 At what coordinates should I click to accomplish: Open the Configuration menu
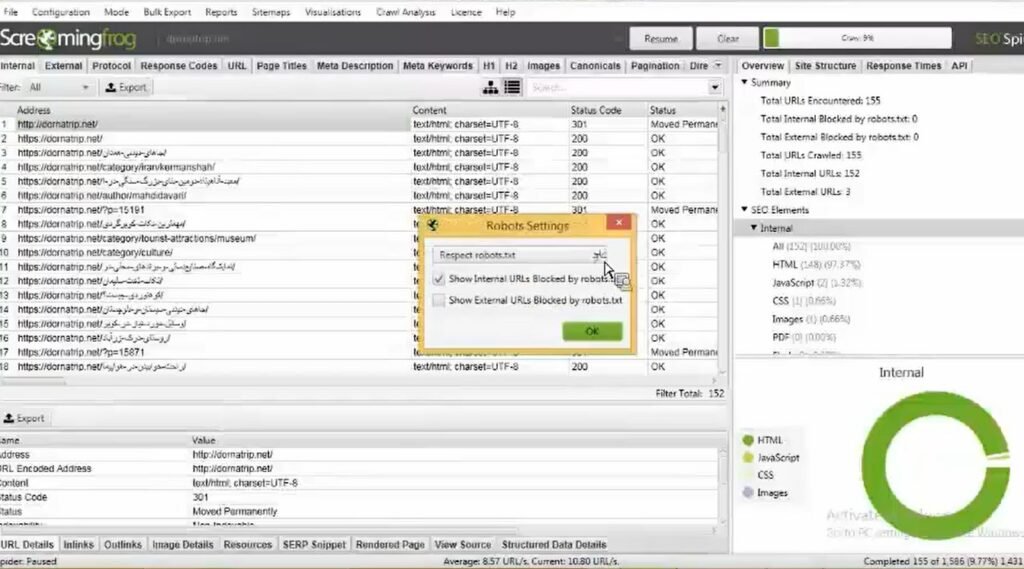(x=61, y=12)
